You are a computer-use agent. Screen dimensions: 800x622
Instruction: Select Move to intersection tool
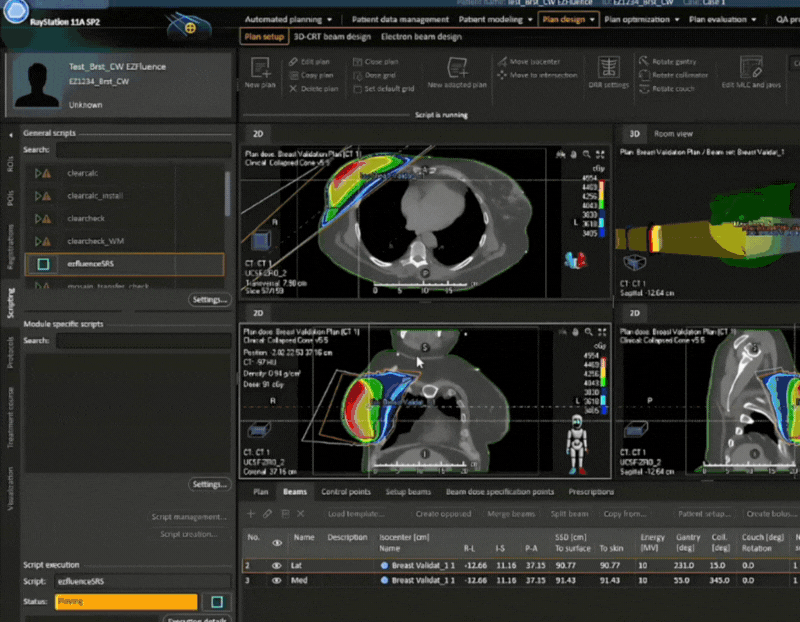(537, 75)
